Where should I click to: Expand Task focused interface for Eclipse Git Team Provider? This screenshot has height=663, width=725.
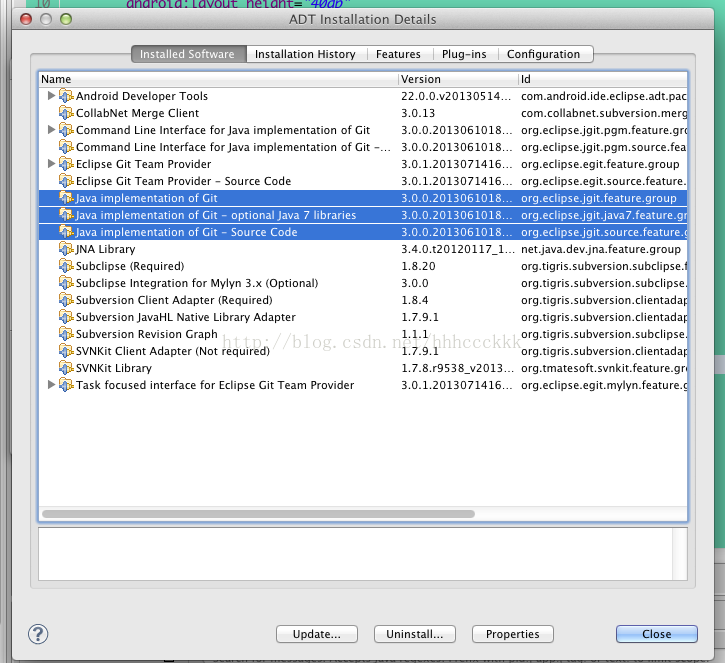coord(51,385)
